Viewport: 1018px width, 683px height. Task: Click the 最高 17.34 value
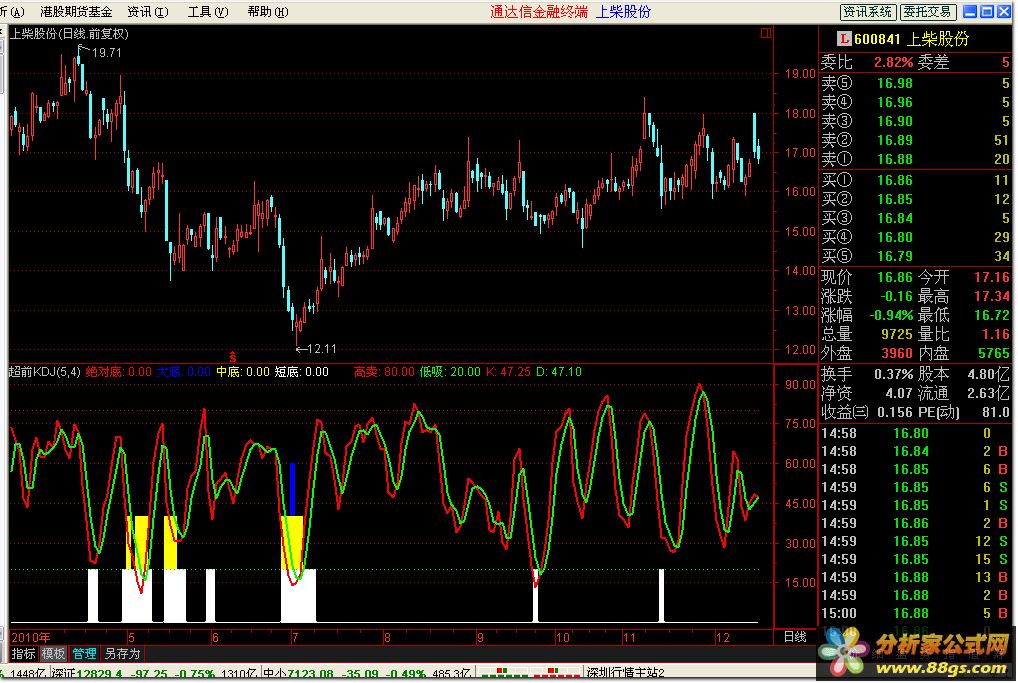coord(991,296)
